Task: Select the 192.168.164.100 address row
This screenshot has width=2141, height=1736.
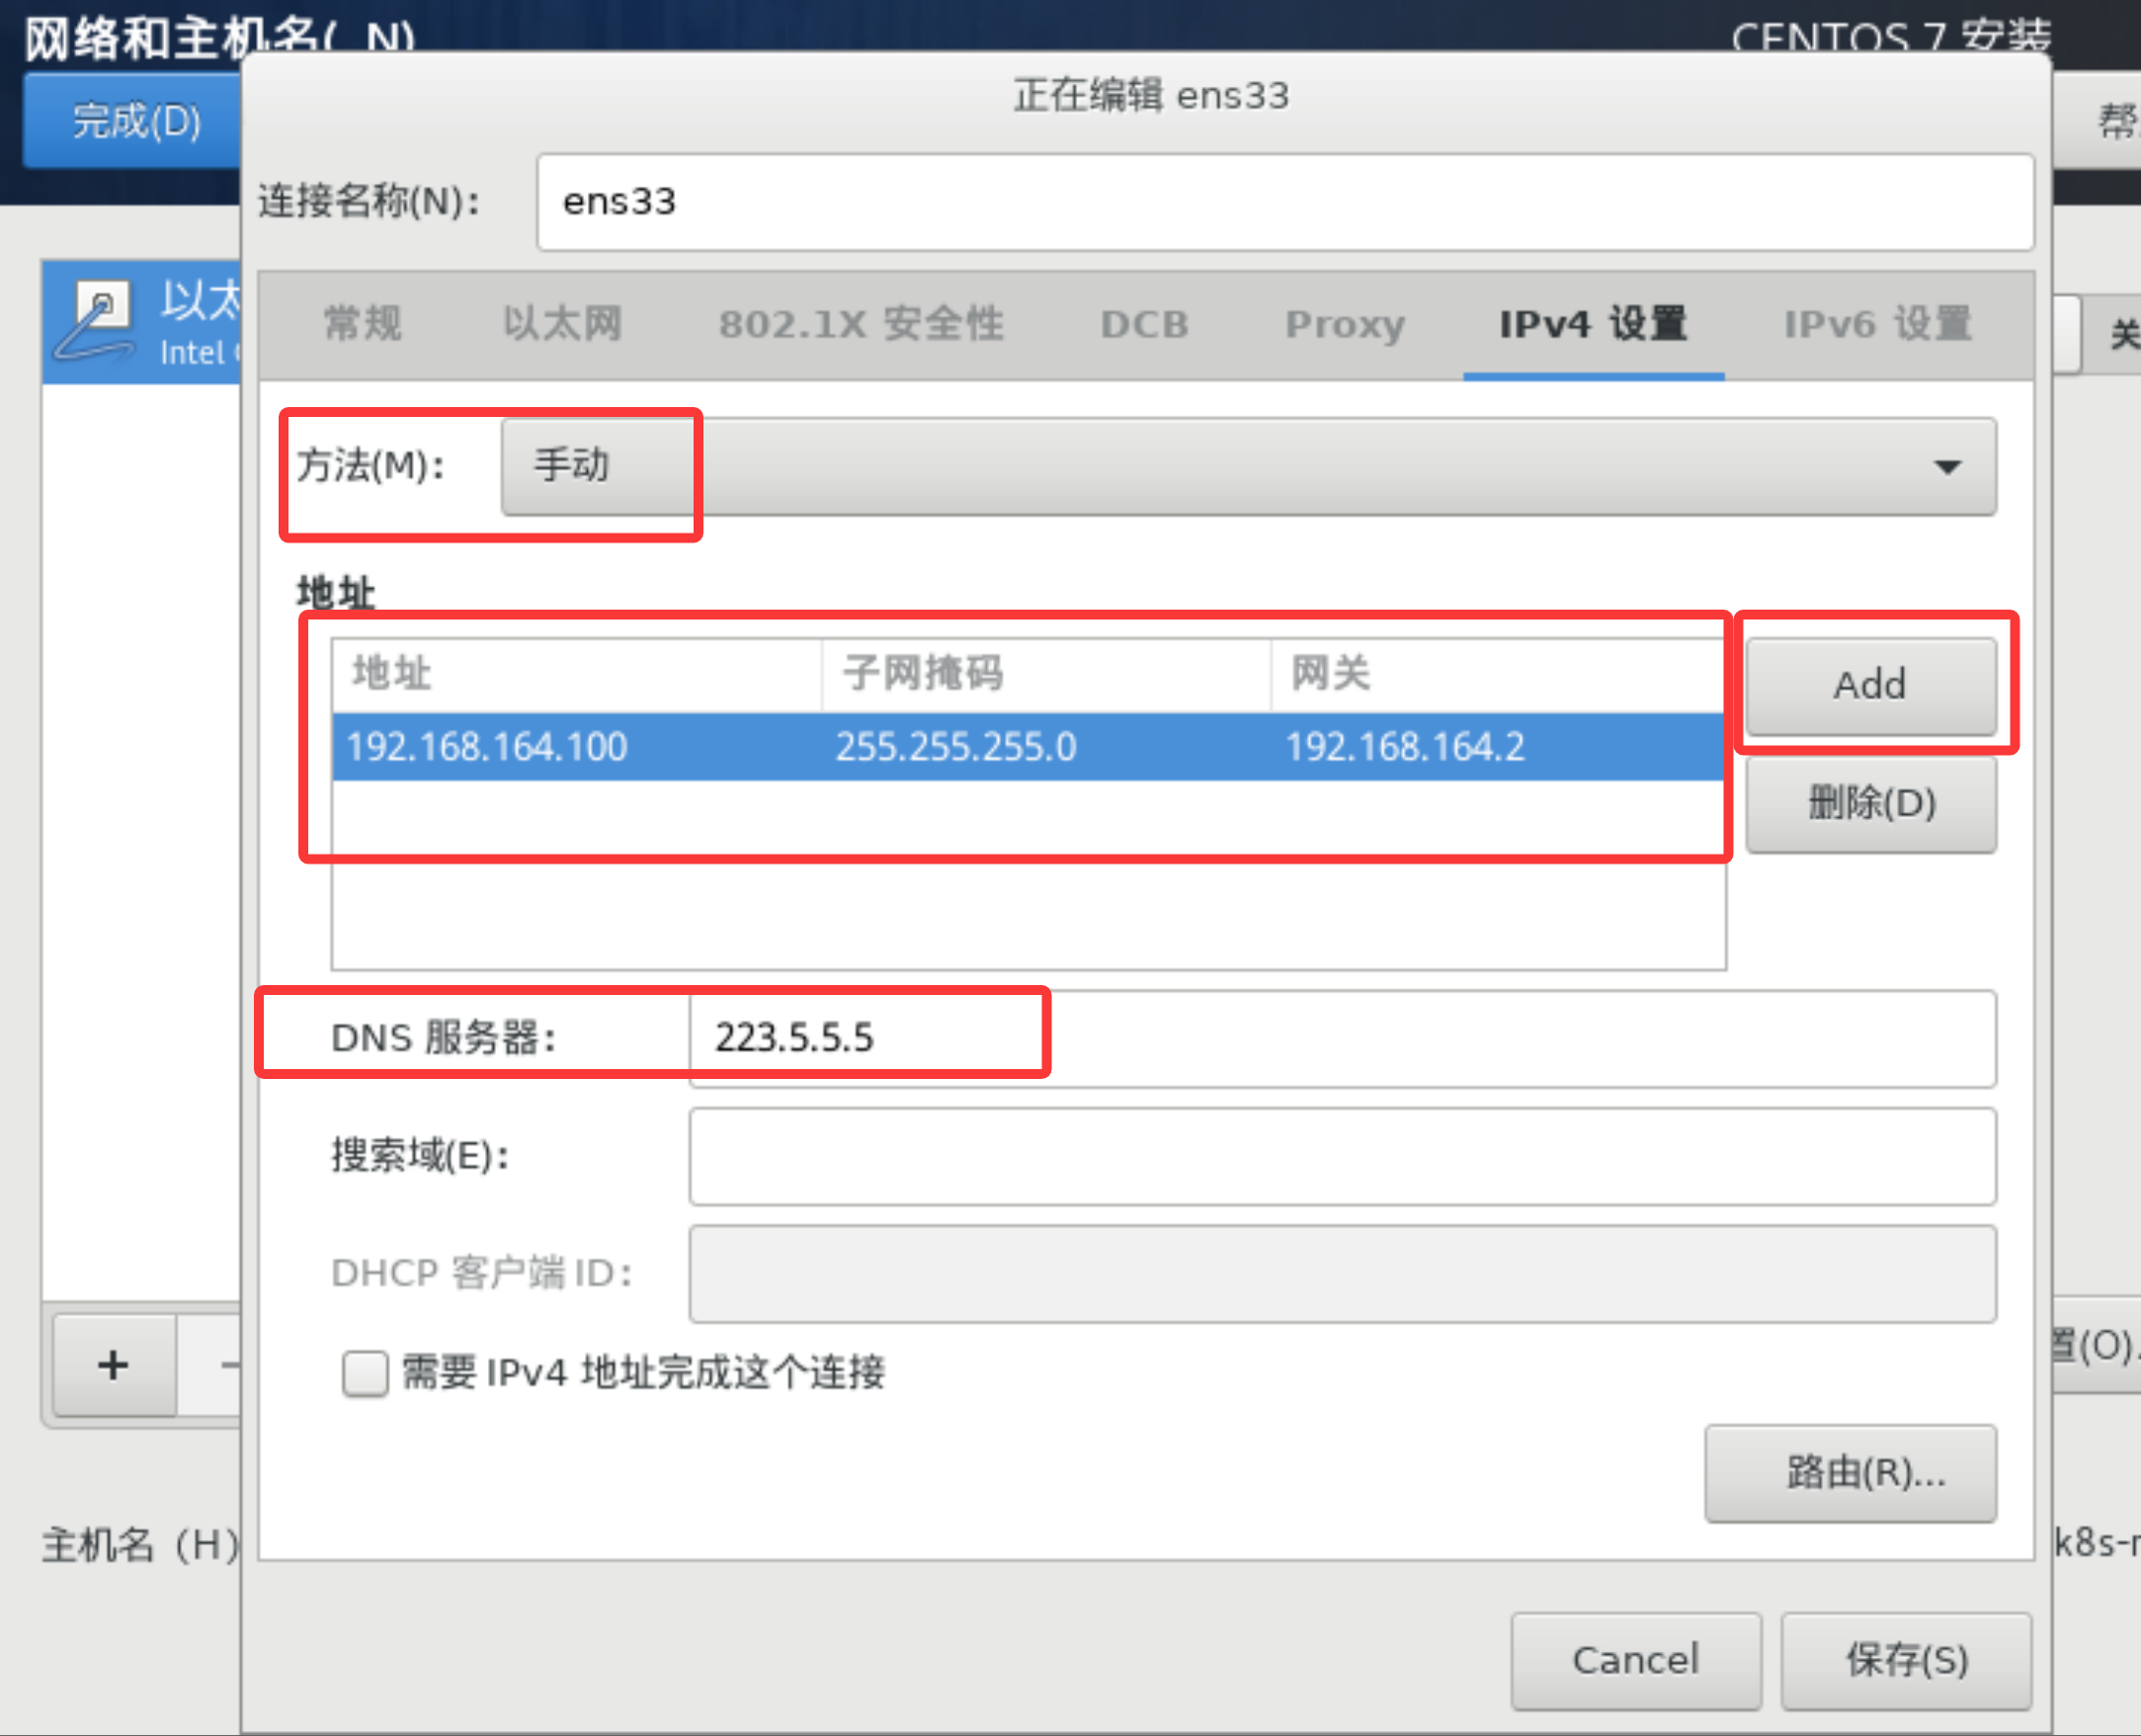Action: click(1026, 747)
